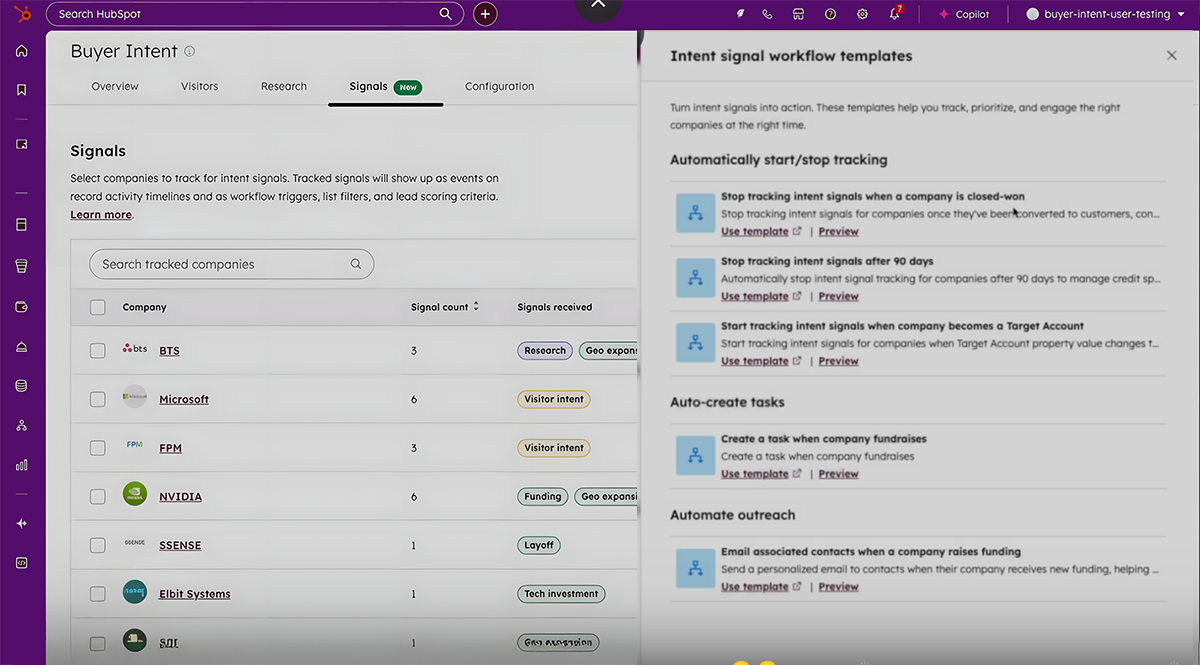Tick the checkbox beside NVIDIA
The height and width of the screenshot is (665, 1200).
[x=97, y=496]
